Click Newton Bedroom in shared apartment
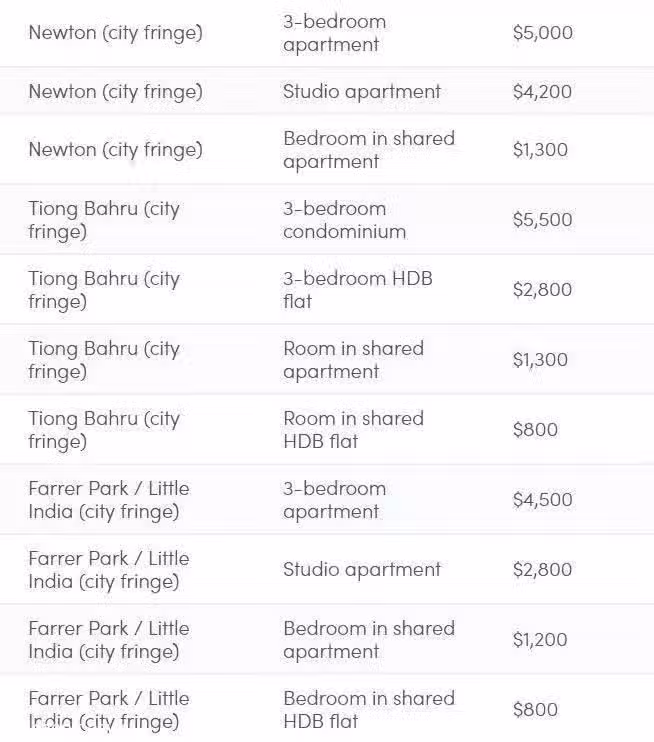The width and height of the screenshot is (654, 742). tap(369, 150)
